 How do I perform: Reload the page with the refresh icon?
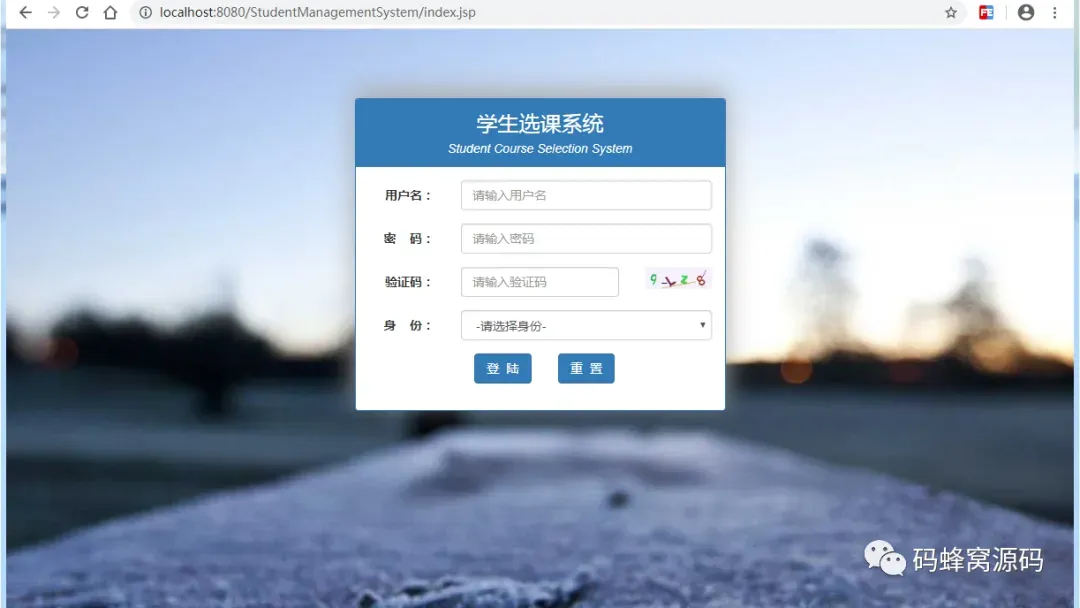82,12
